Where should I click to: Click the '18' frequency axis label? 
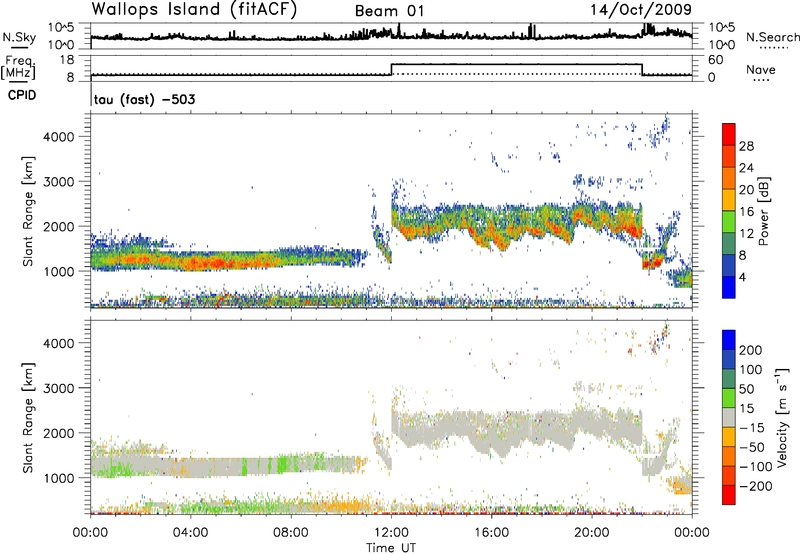67,60
